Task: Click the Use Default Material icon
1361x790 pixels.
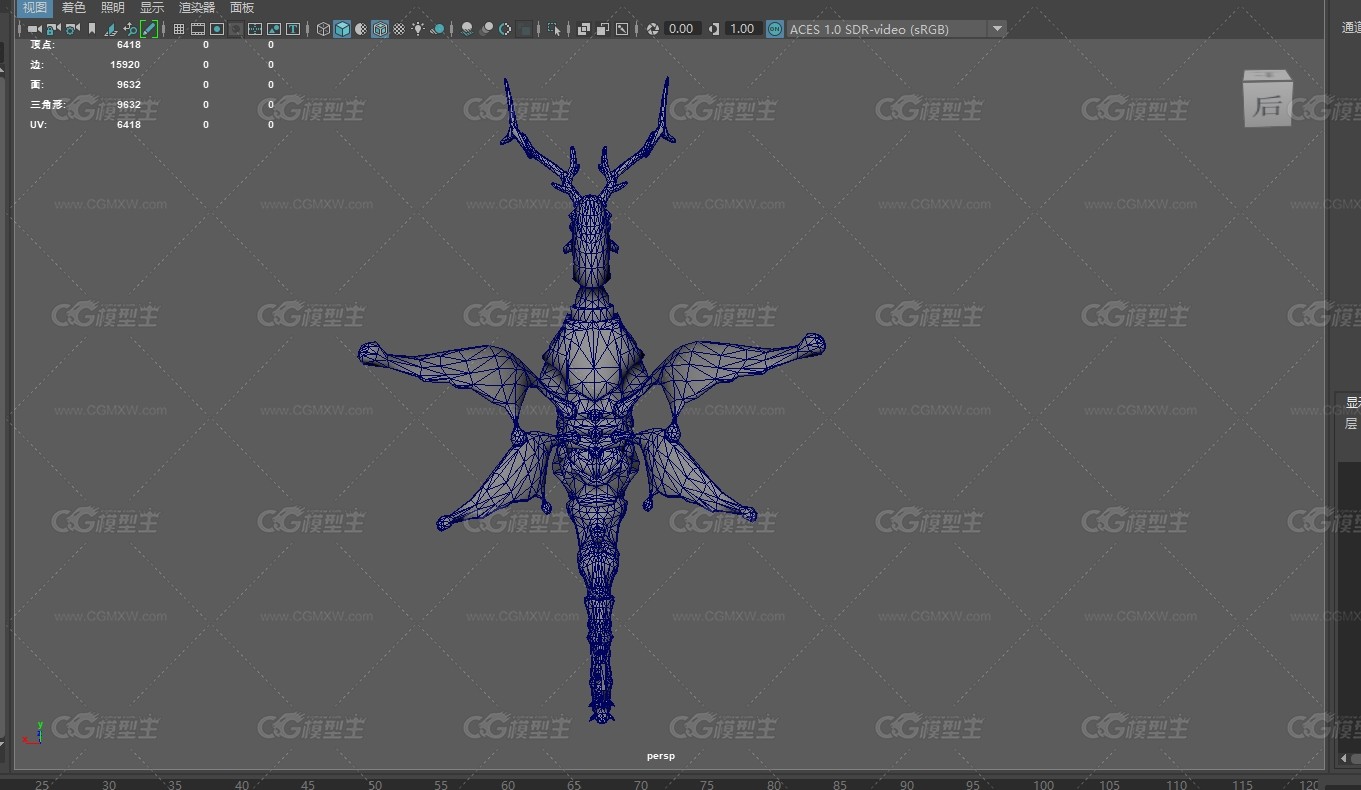Action: (361, 29)
